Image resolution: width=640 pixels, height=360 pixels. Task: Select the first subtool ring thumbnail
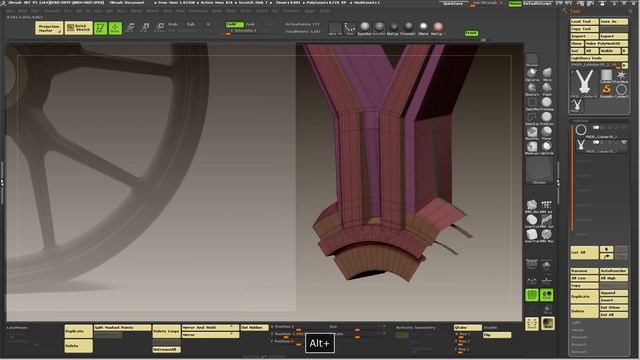pos(581,130)
